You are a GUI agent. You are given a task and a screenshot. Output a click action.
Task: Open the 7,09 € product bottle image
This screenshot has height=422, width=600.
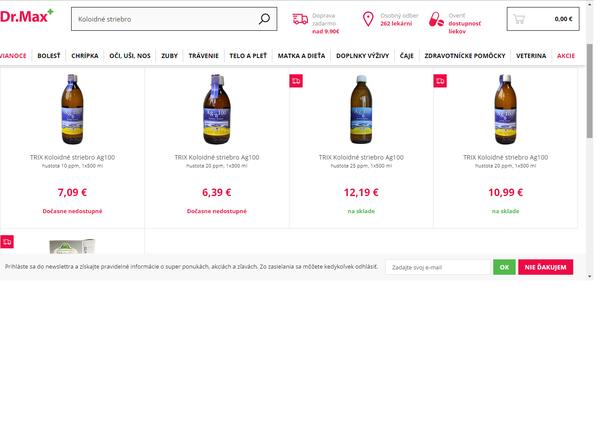coord(72,108)
